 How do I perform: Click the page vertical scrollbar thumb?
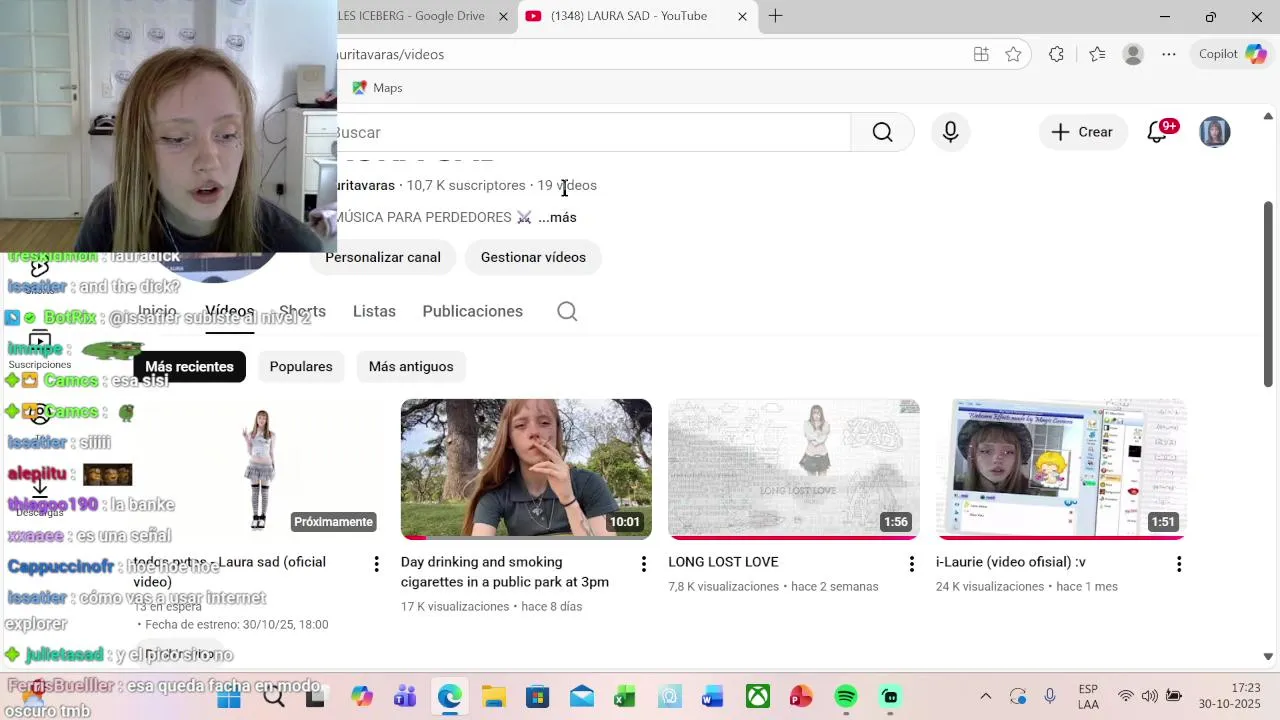[1268, 294]
